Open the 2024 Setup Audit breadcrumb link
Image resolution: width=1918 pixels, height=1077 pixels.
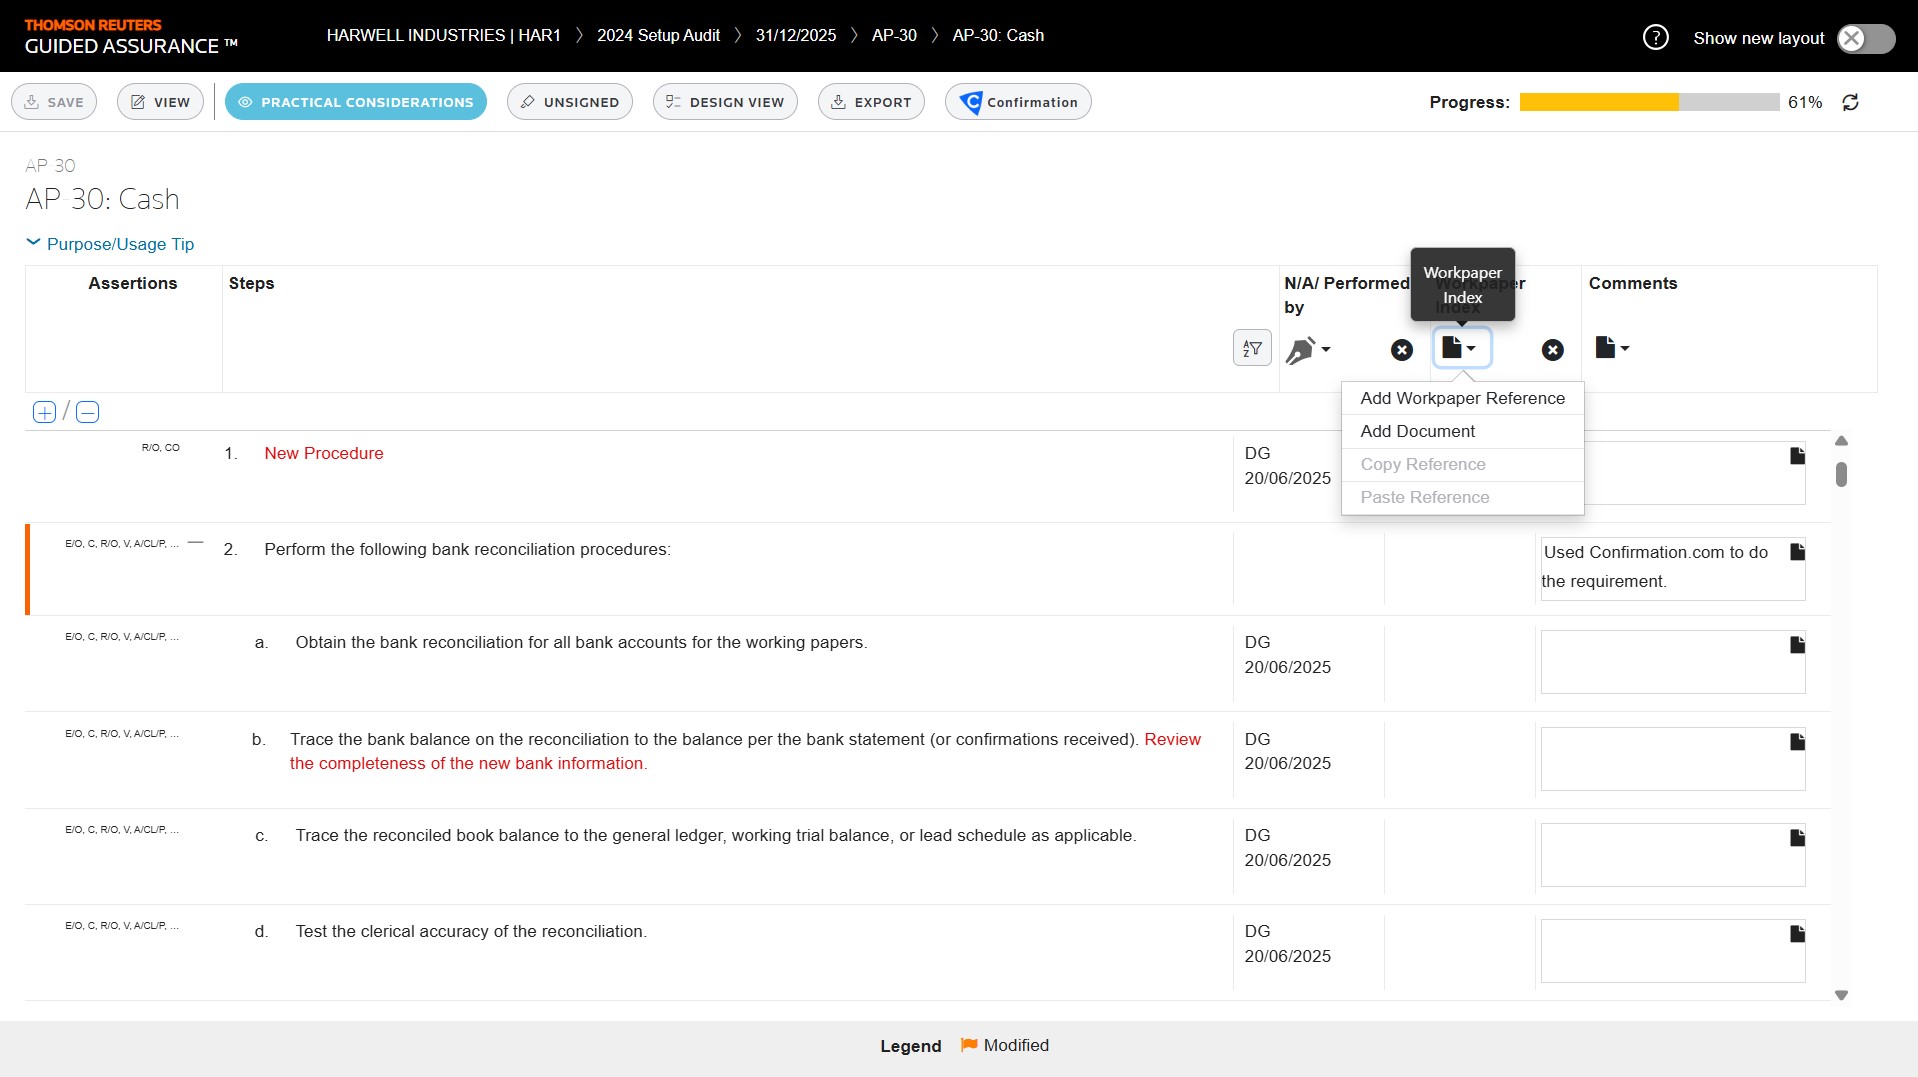pyautogui.click(x=658, y=35)
